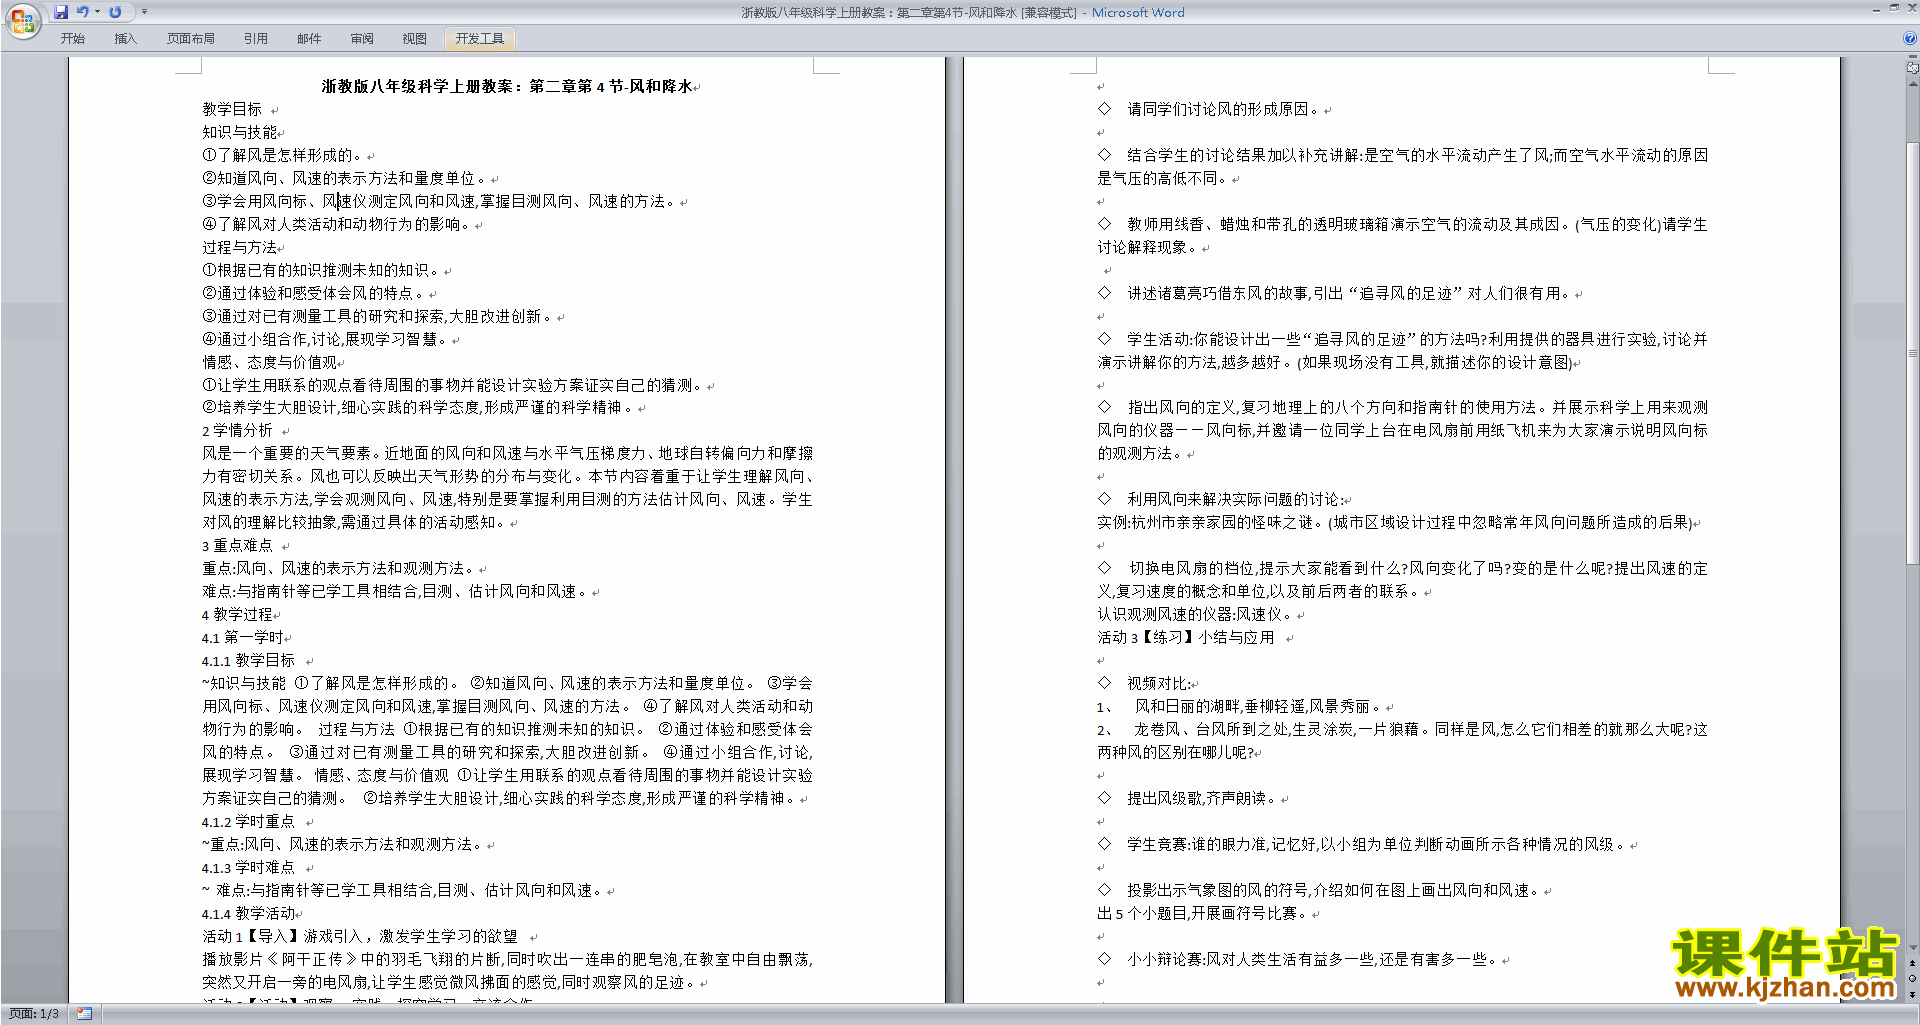The image size is (1920, 1025).
Task: Close the Word window
Action: 1911,9
